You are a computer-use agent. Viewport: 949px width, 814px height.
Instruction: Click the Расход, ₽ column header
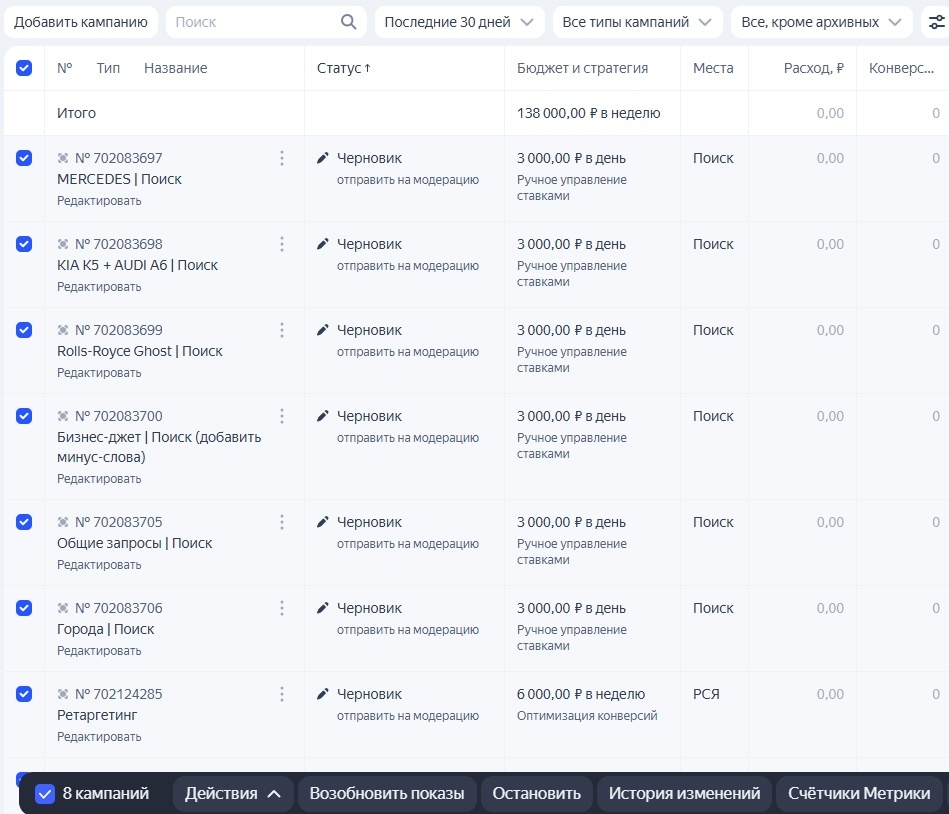point(813,68)
